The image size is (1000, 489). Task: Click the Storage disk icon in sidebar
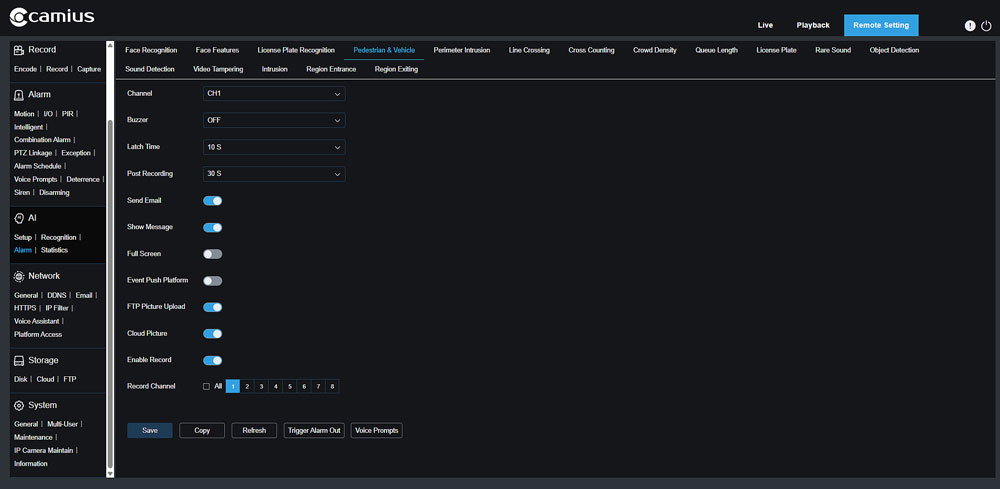(x=19, y=360)
